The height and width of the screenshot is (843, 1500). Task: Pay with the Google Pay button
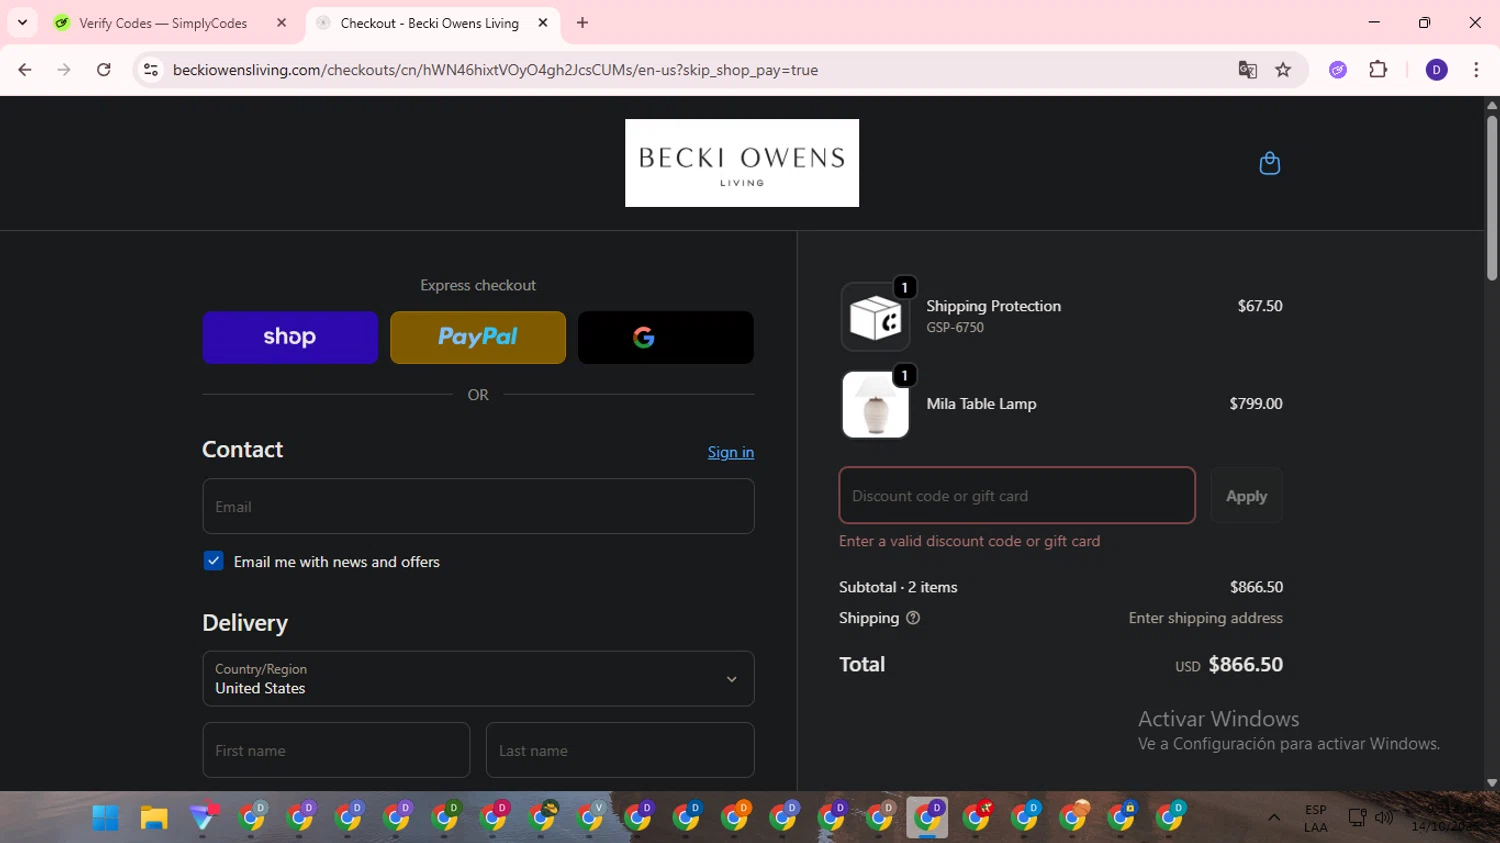(666, 337)
